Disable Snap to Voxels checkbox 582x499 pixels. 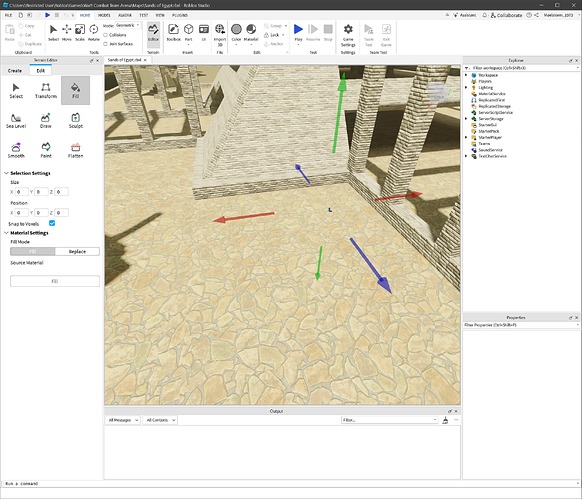[52, 223]
